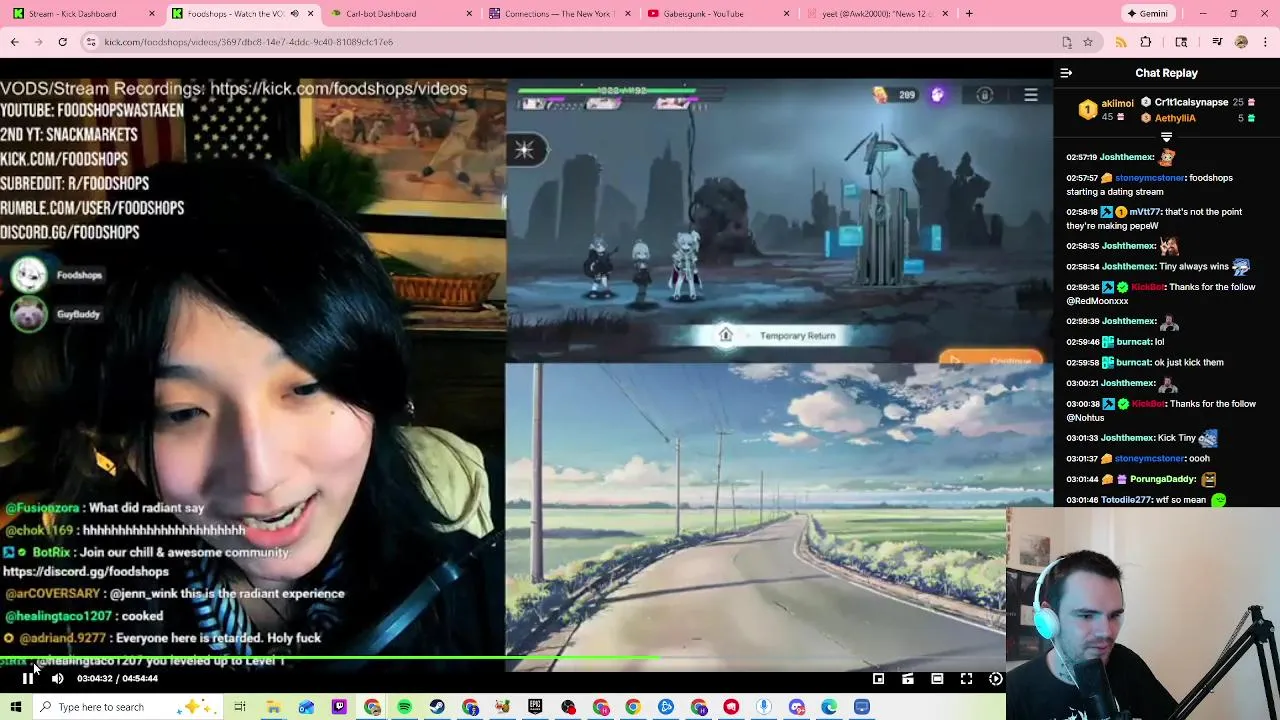Open the Chrome profile avatar
The image size is (1280, 720).
[x=1241, y=42]
